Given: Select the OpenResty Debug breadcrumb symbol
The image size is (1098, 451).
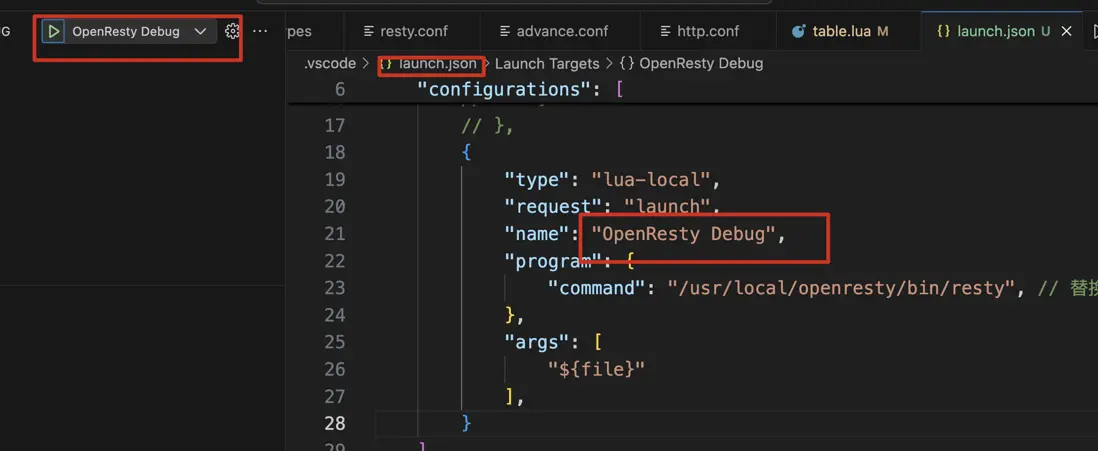Looking at the screenshot, I should pyautogui.click(x=700, y=63).
